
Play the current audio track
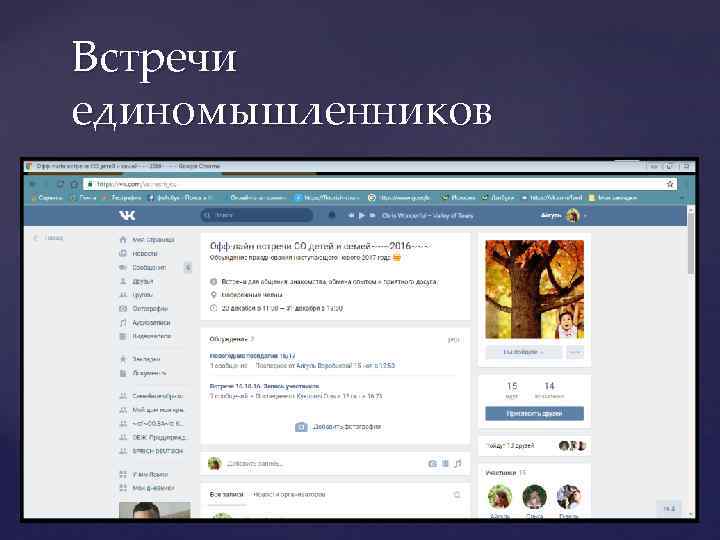click(362, 215)
